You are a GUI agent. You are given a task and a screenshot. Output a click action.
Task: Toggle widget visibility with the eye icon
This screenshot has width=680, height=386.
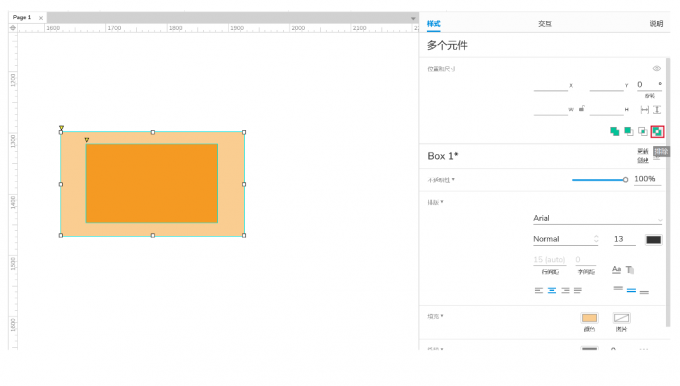657,69
